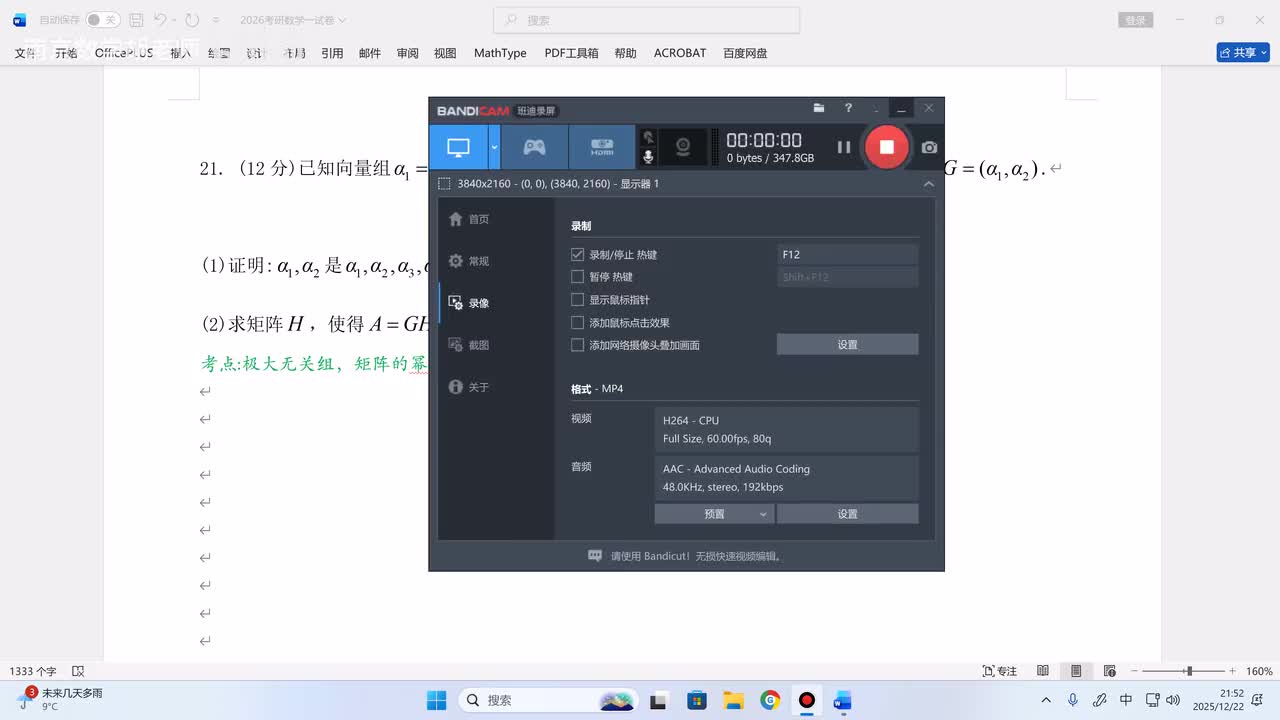Screen dimensions: 1280x720
Task: Click the Word zoom slider handle
Action: (1188, 671)
